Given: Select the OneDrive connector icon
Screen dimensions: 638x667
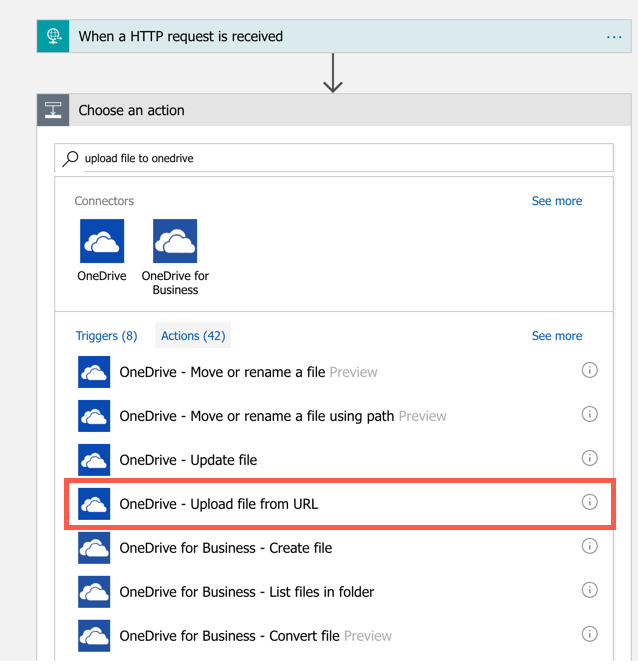Looking at the screenshot, I should click(102, 241).
